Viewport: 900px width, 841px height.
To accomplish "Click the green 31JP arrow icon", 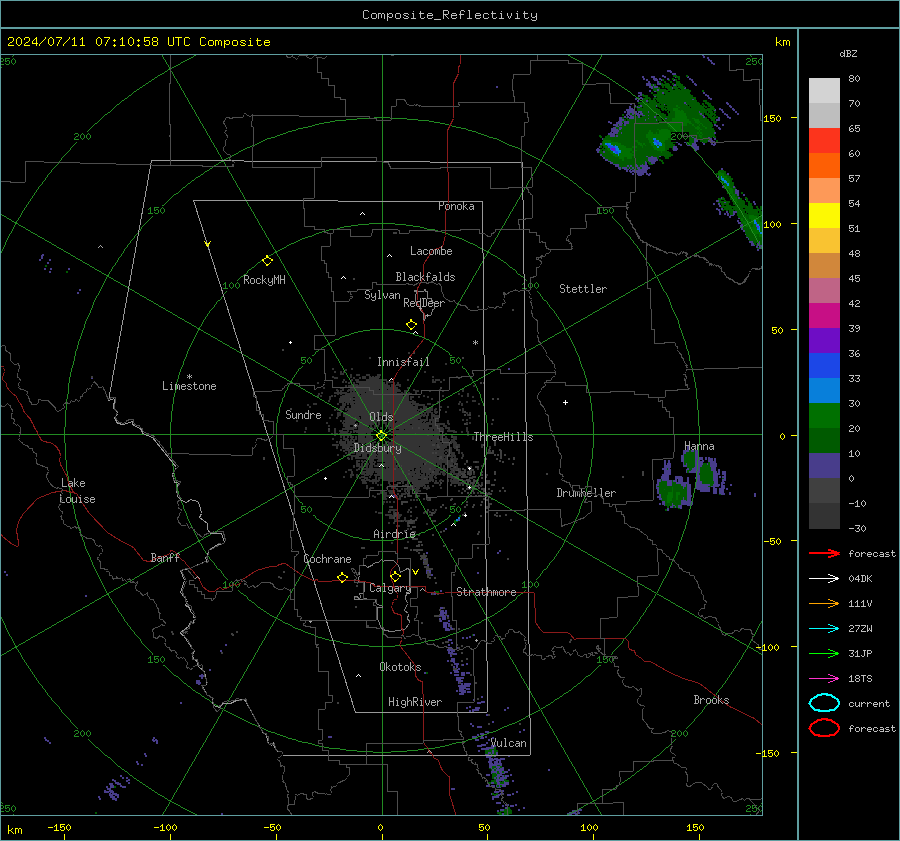I will (824, 653).
